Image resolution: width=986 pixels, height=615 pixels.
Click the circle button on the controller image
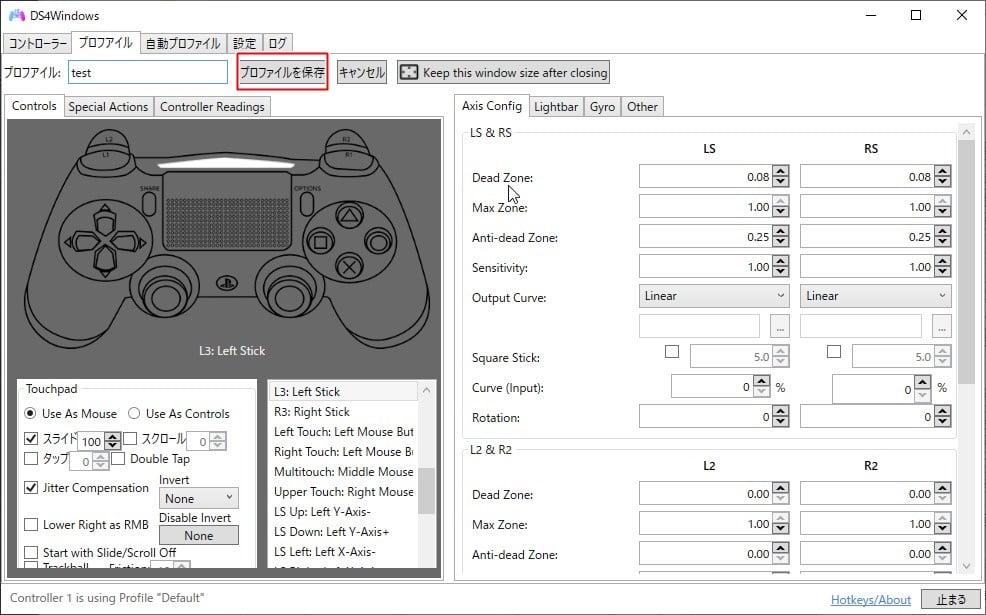click(378, 241)
